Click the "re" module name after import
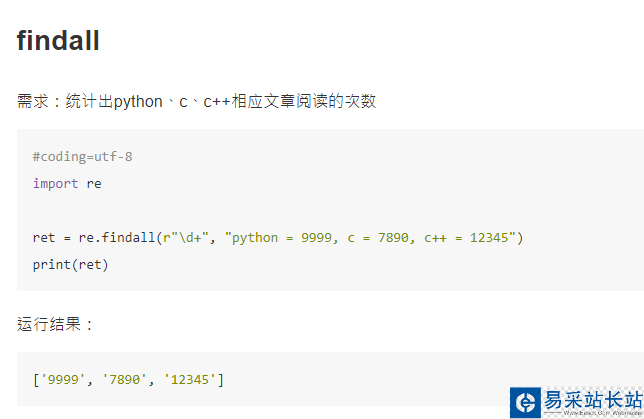Image resolution: width=644 pixels, height=419 pixels. click(94, 184)
